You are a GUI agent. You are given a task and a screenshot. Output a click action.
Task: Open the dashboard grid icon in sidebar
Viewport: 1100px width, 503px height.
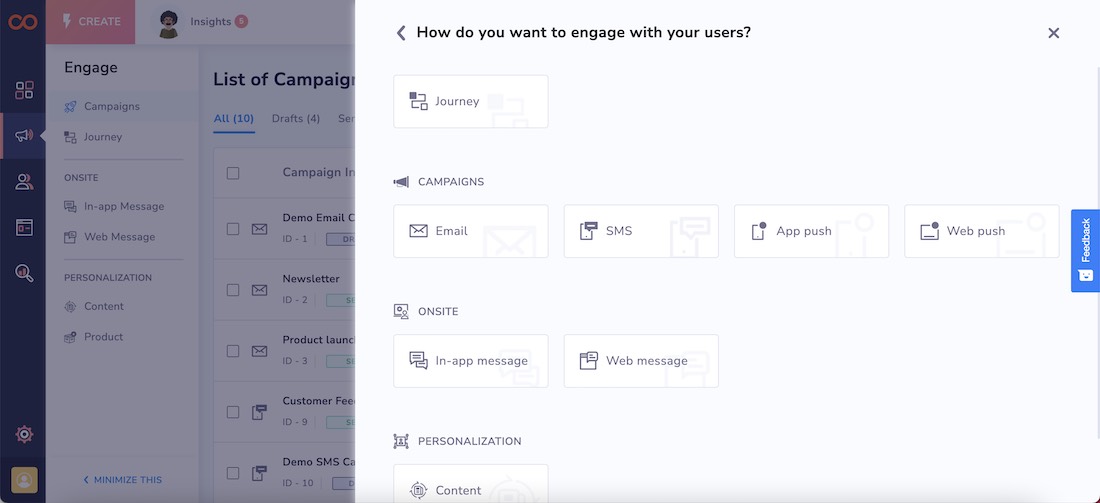(24, 91)
